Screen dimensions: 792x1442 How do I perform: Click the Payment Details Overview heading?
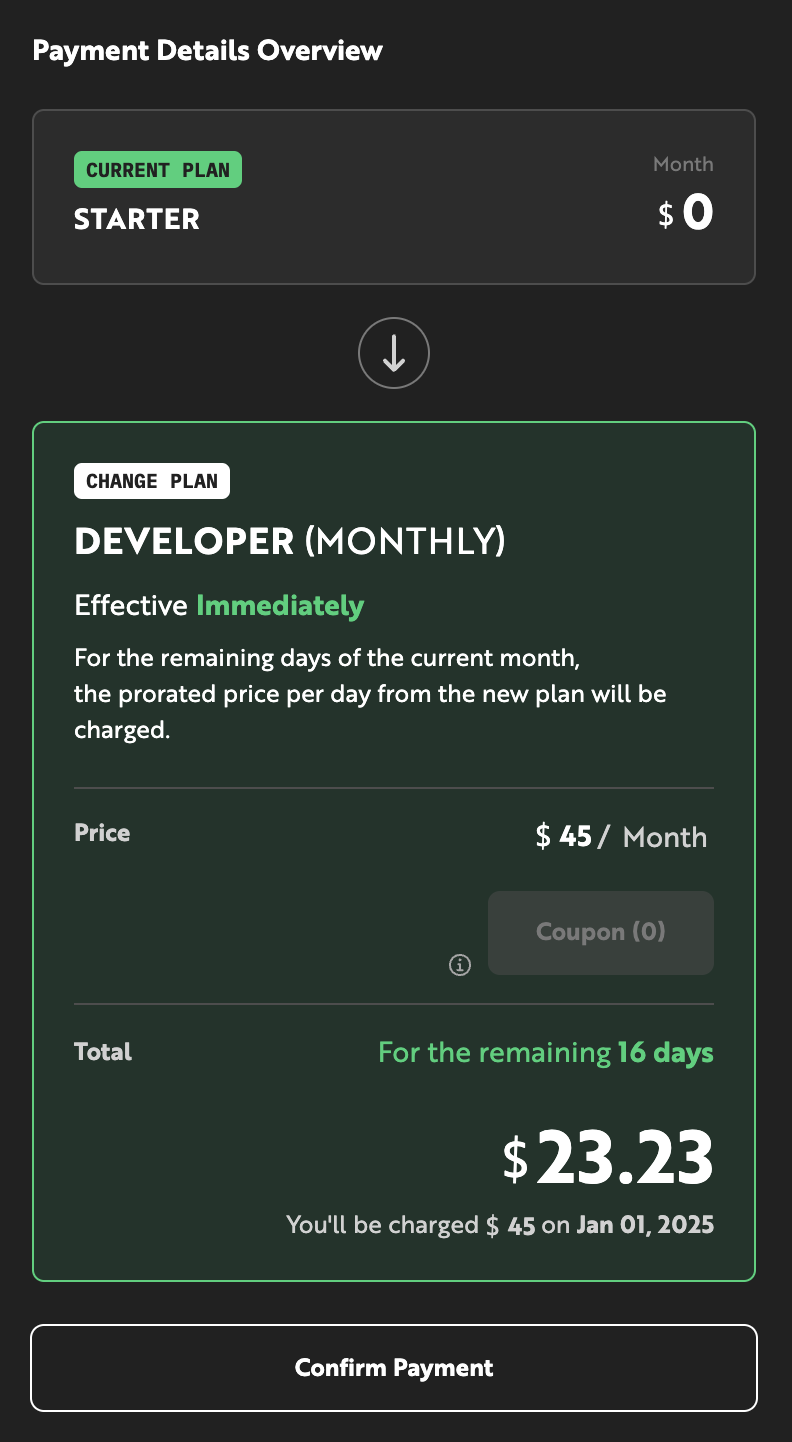(x=208, y=50)
